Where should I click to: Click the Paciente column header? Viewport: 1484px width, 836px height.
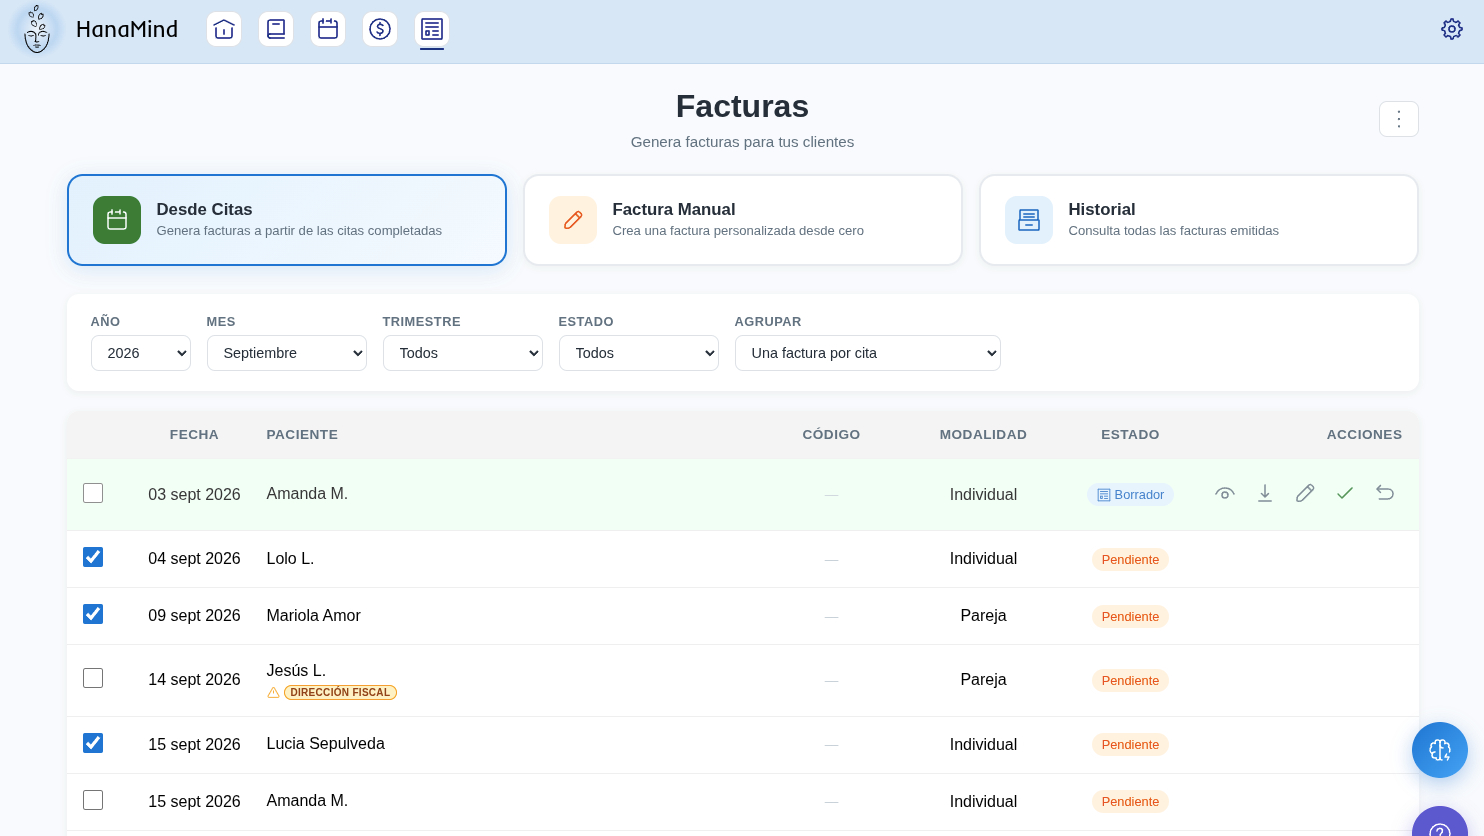click(302, 435)
